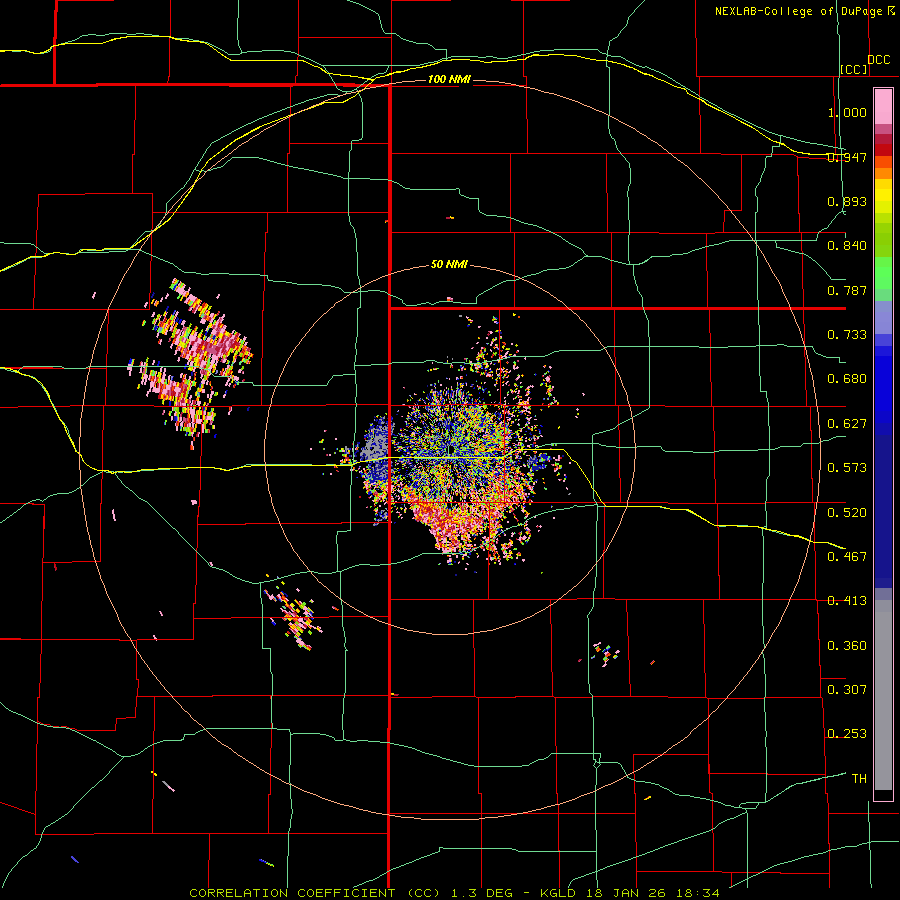Click the 50 NMI range ring label
This screenshot has height=900, width=900.
point(449,265)
